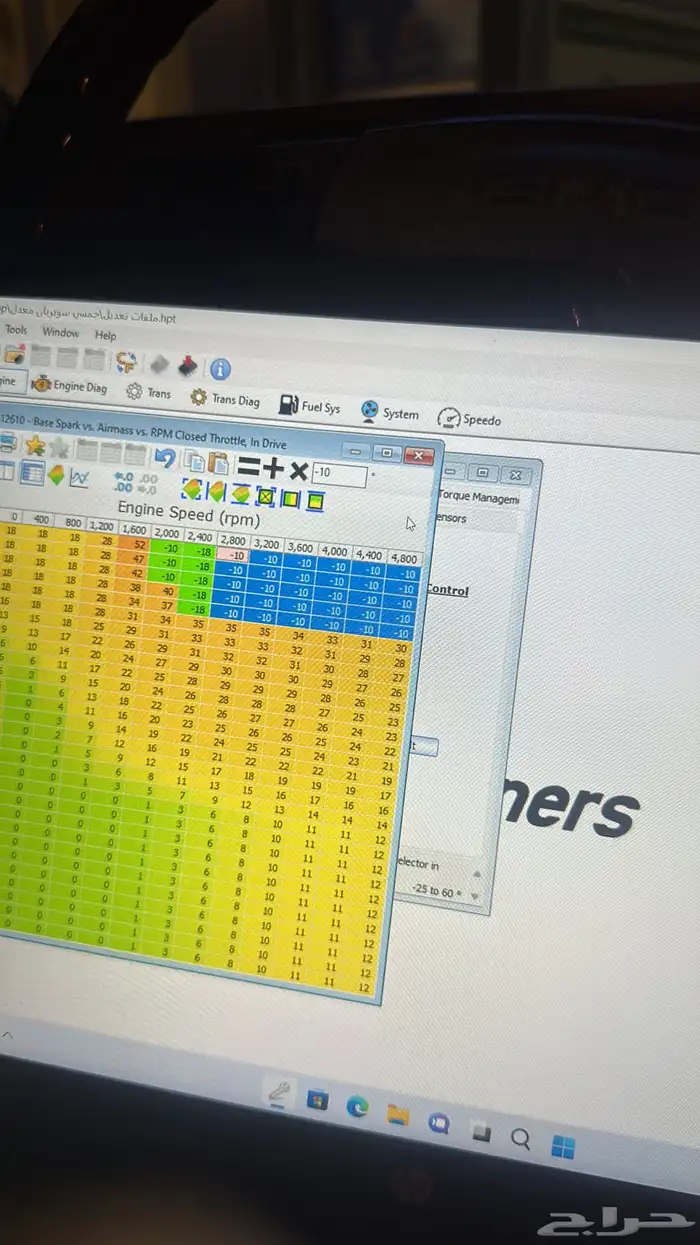Click the 2,800 rpm column header
The image size is (700, 1245).
(233, 540)
